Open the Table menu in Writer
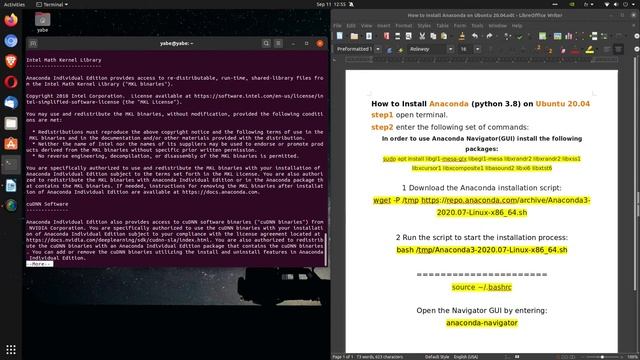640x360 pixels. coord(442,26)
